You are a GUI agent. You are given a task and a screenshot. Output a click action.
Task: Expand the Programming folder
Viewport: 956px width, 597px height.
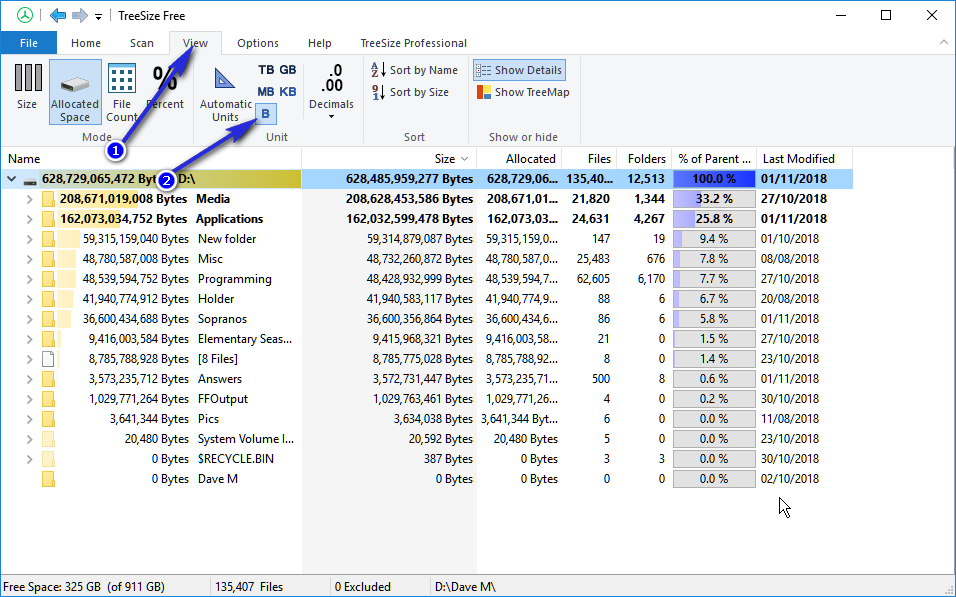coord(29,279)
